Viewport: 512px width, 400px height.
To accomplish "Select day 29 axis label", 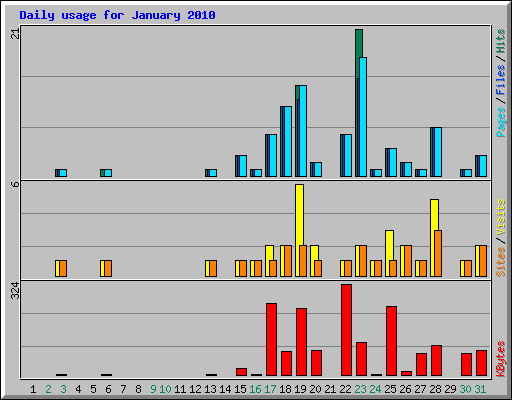I will [450, 389].
